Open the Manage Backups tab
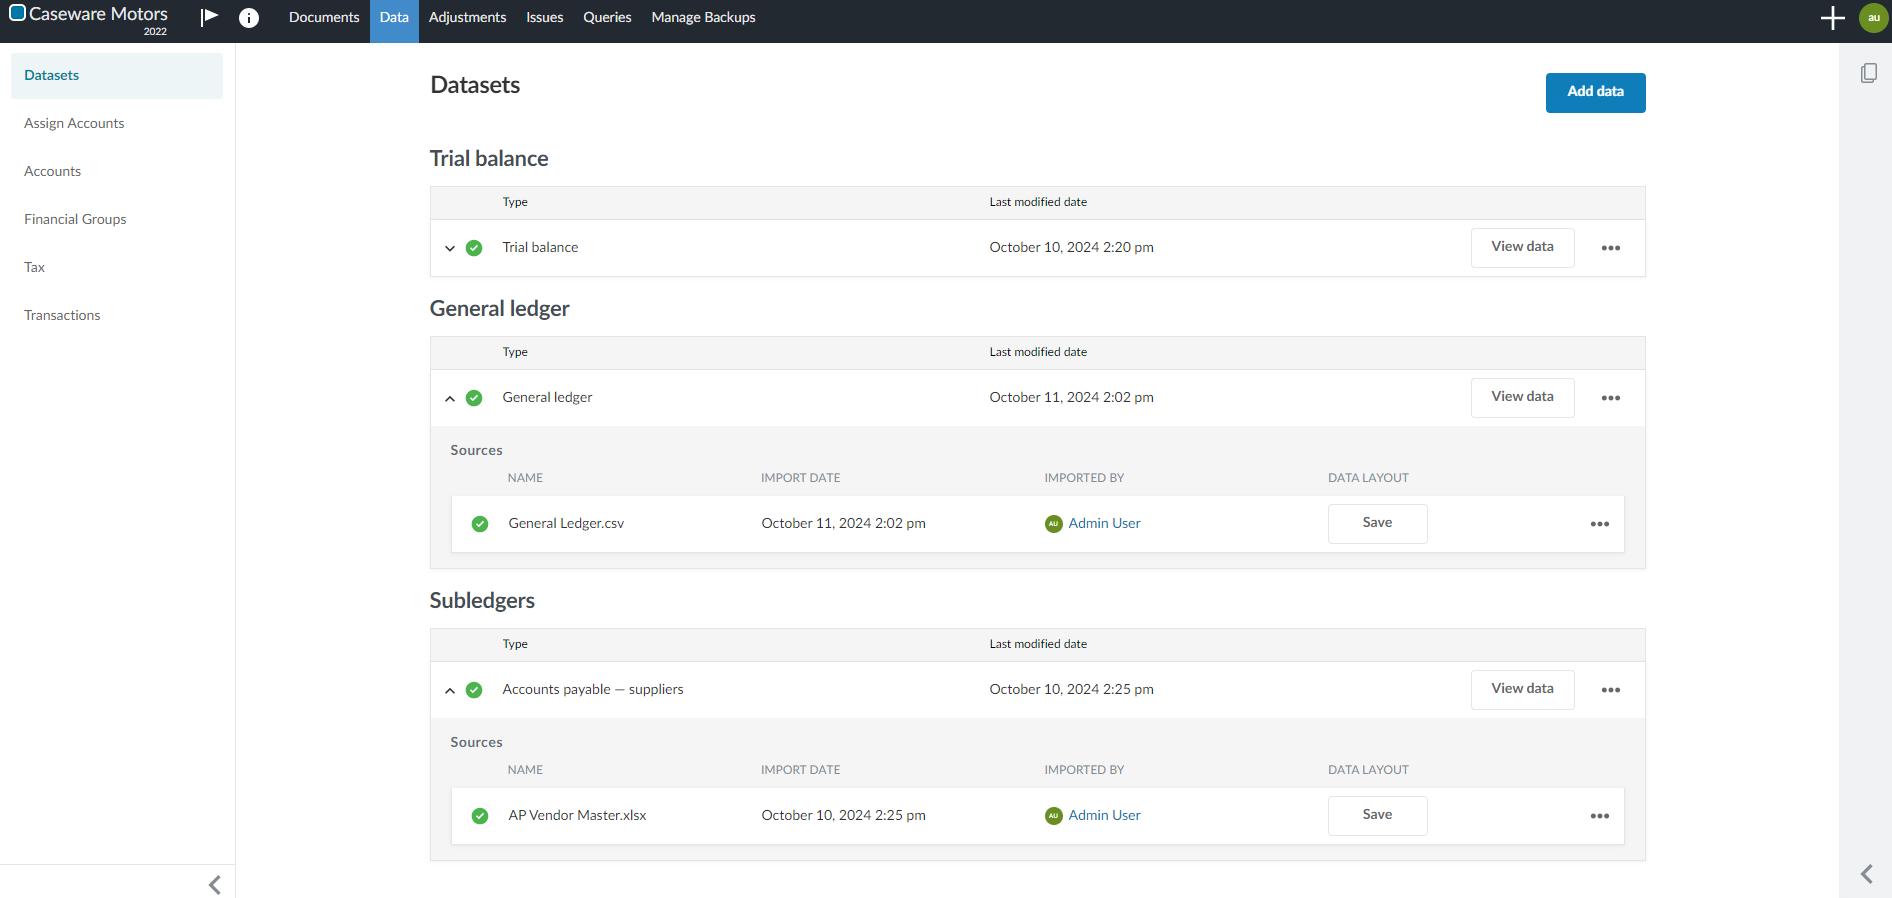This screenshot has width=1892, height=898. [703, 18]
